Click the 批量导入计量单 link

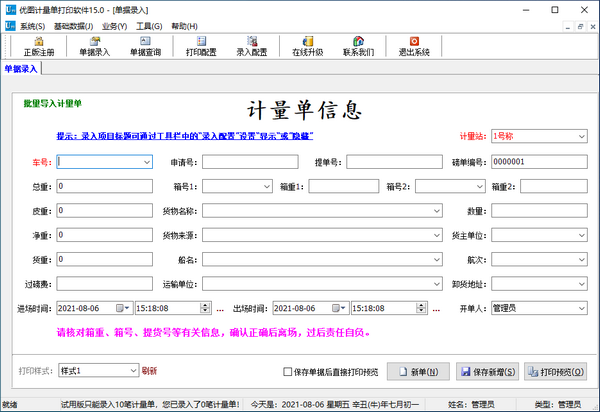(52, 102)
